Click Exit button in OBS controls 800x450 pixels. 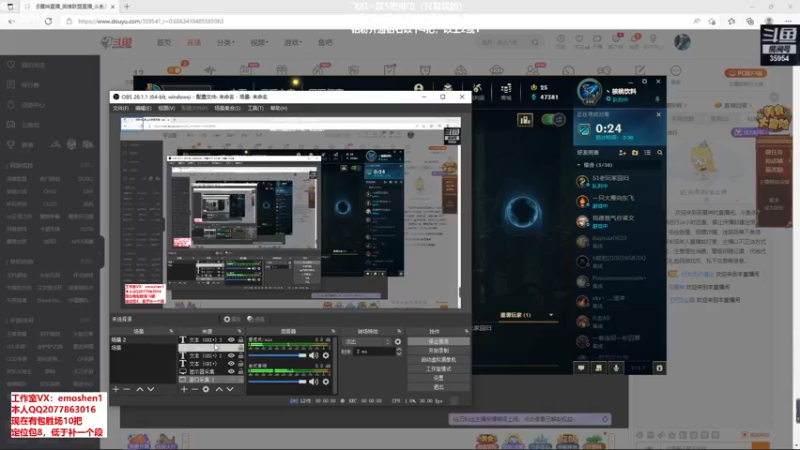click(x=438, y=387)
